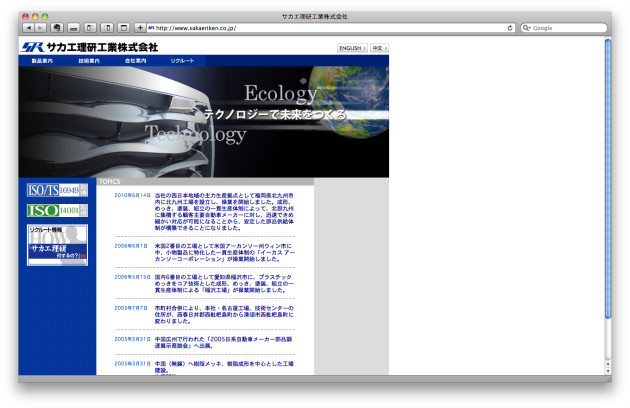Click the Ecology Technology hero banner
This screenshot has width=630, height=408.
click(x=204, y=122)
